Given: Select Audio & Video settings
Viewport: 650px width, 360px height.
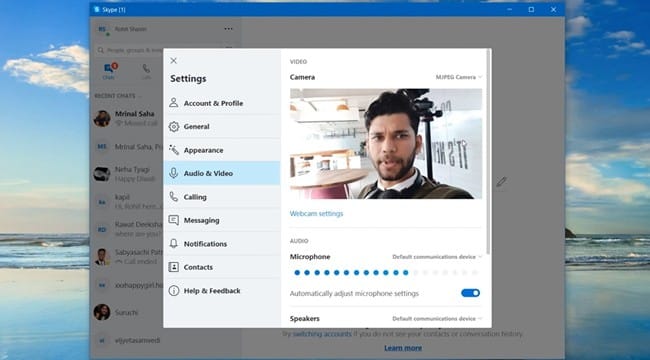Looking at the screenshot, I should pyautogui.click(x=222, y=173).
